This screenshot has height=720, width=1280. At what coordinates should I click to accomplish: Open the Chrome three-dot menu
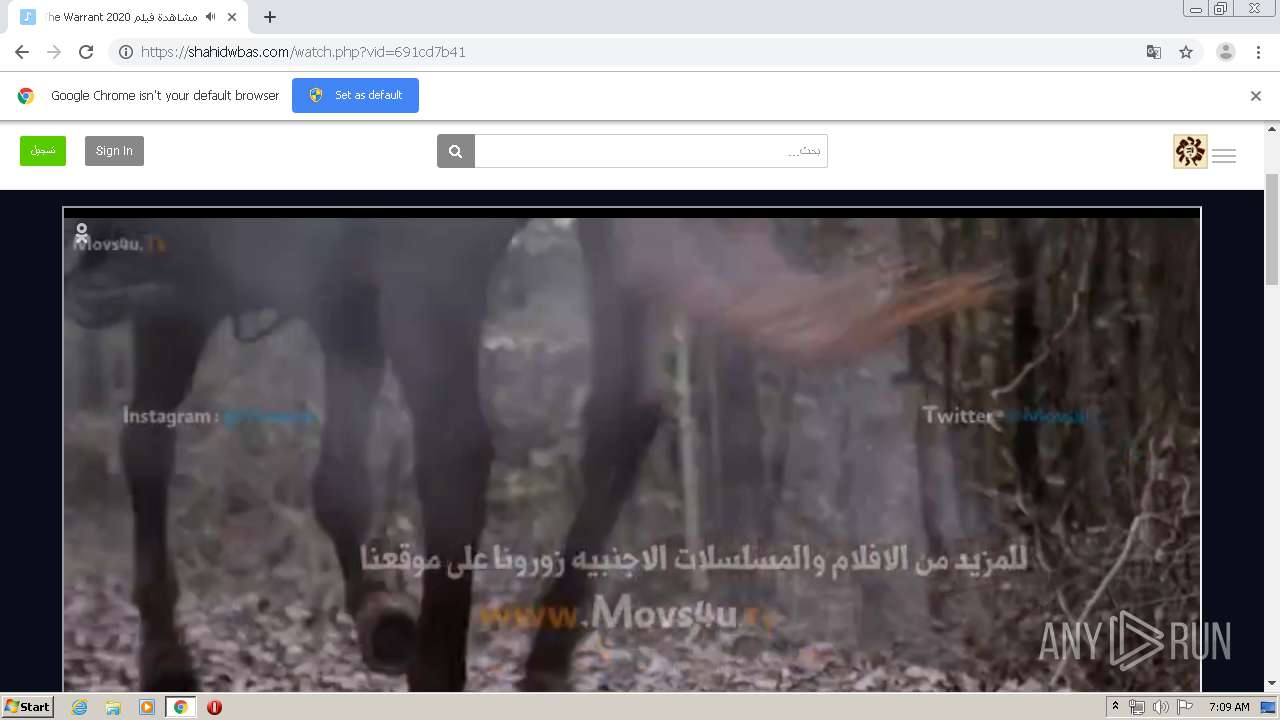click(x=1258, y=52)
